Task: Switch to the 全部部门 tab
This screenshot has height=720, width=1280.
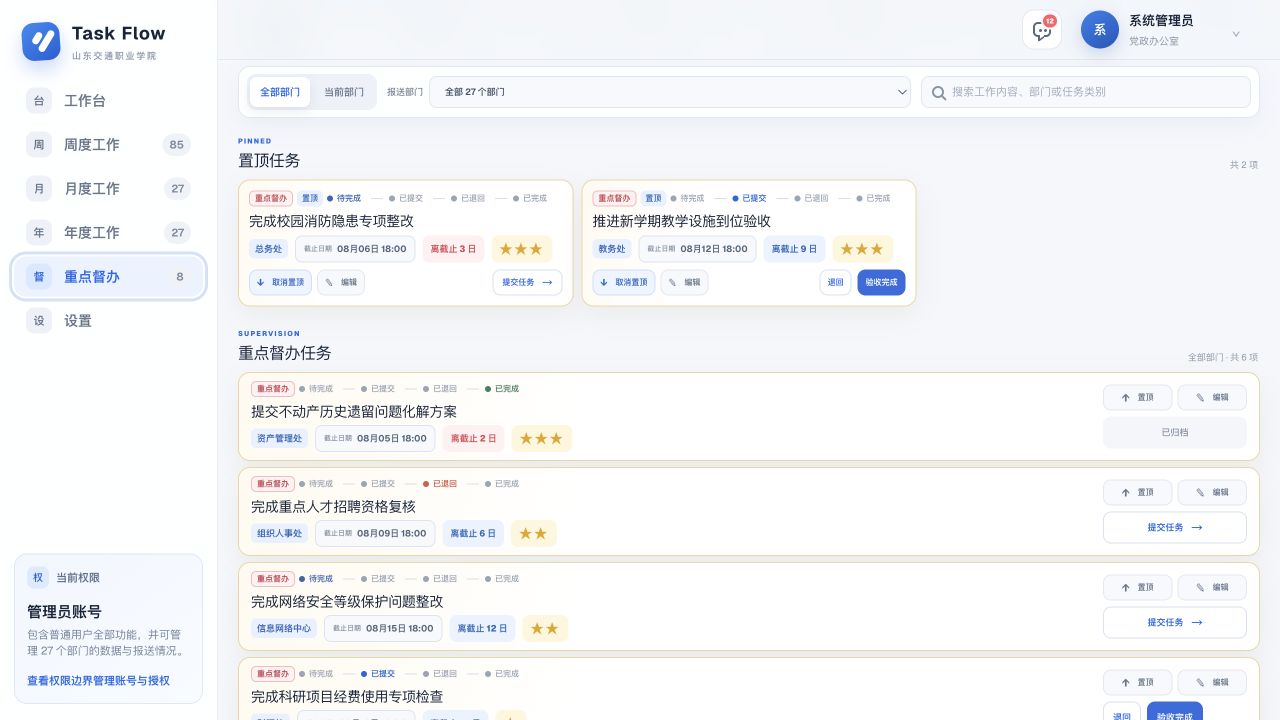Action: point(280,92)
